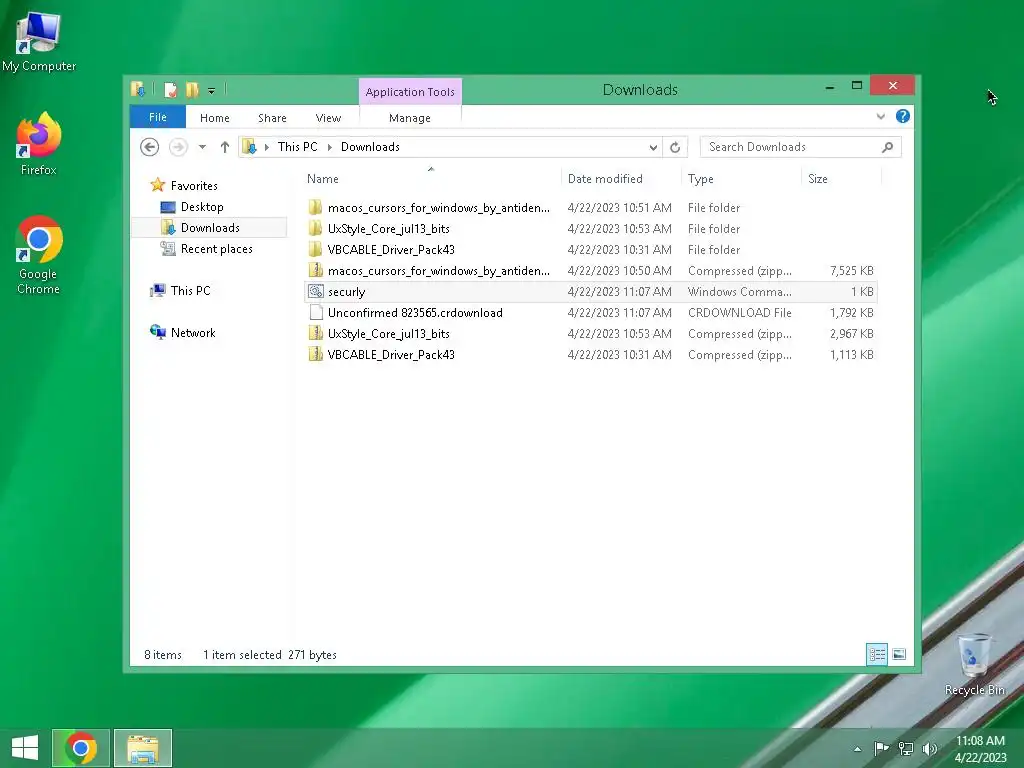Open the recent locations dropdown
Screen dimensions: 1024x768
pyautogui.click(x=202, y=147)
